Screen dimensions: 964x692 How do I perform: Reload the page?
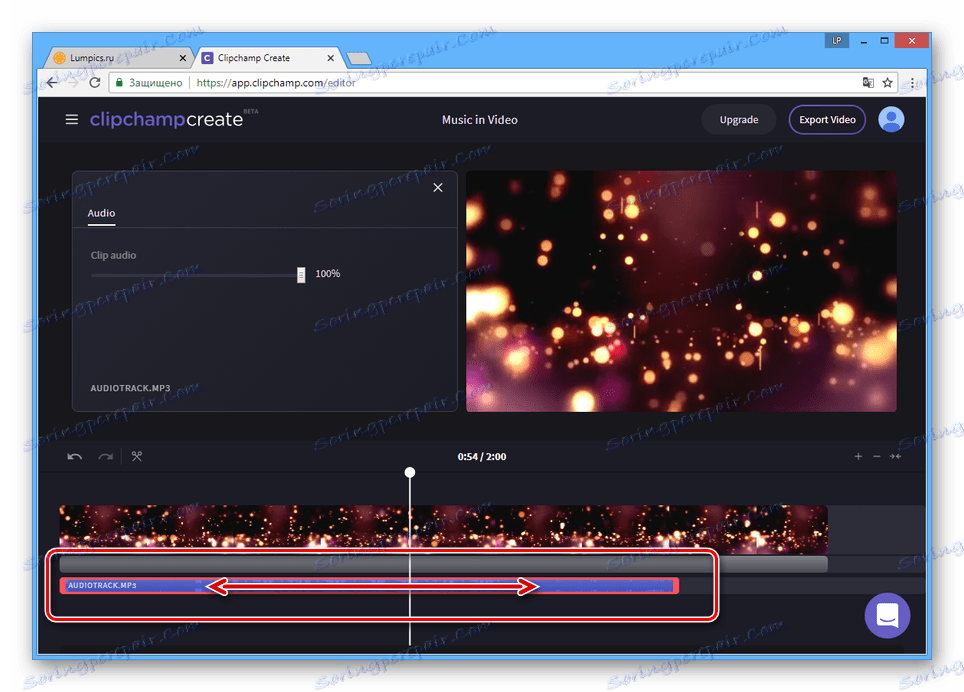pos(95,82)
